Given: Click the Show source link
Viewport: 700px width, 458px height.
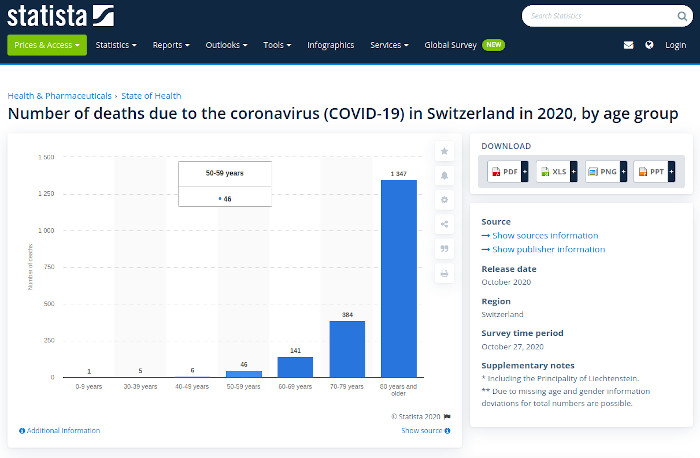Looking at the screenshot, I should coord(421,431).
